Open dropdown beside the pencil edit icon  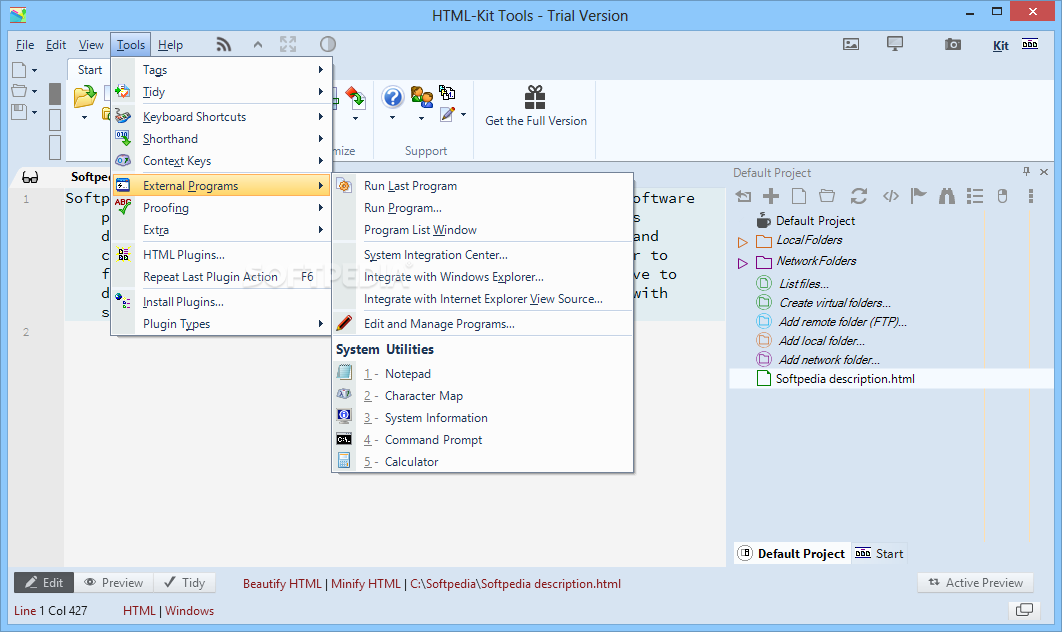click(463, 114)
